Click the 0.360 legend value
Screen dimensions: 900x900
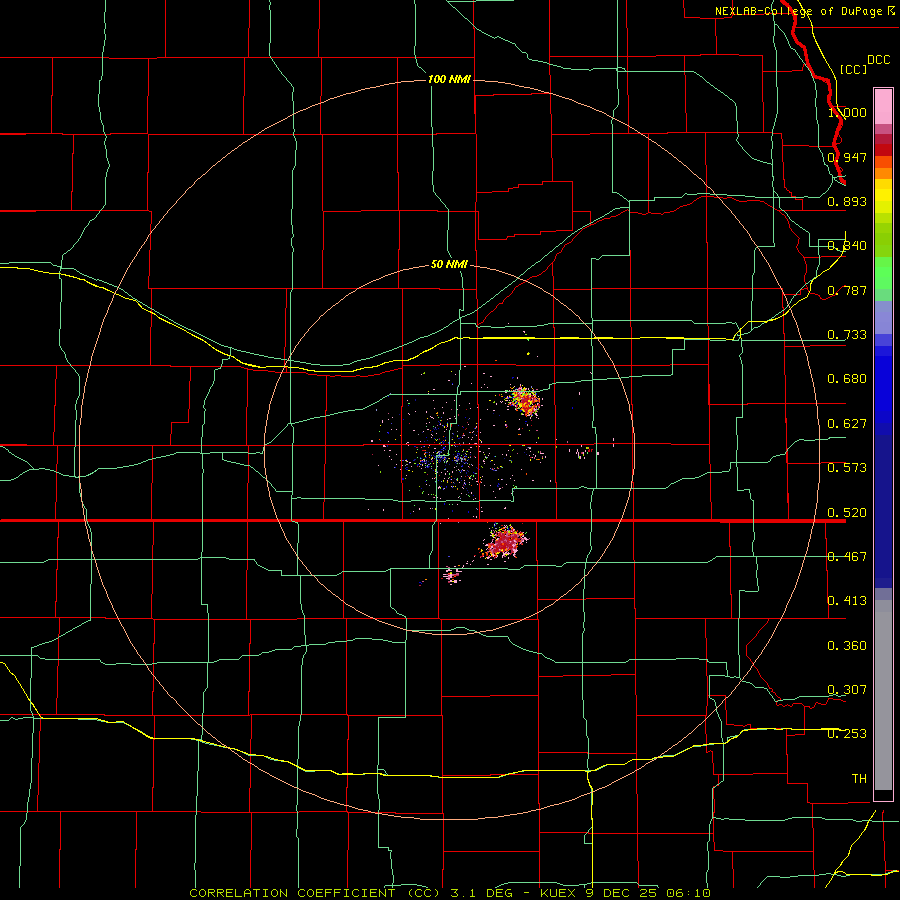(847, 646)
